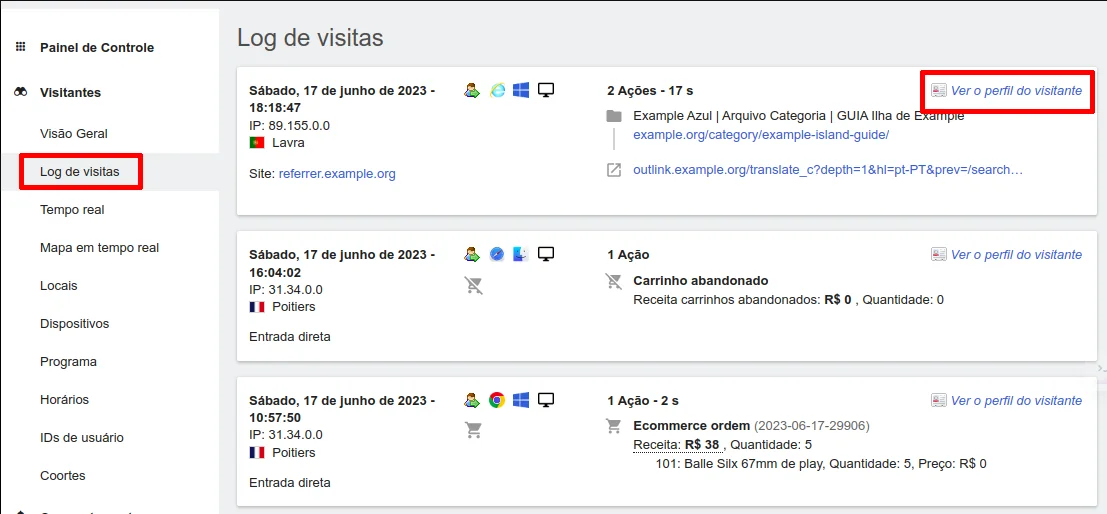Open the referrer.example.org site link
This screenshot has width=1107, height=514.
tap(337, 174)
